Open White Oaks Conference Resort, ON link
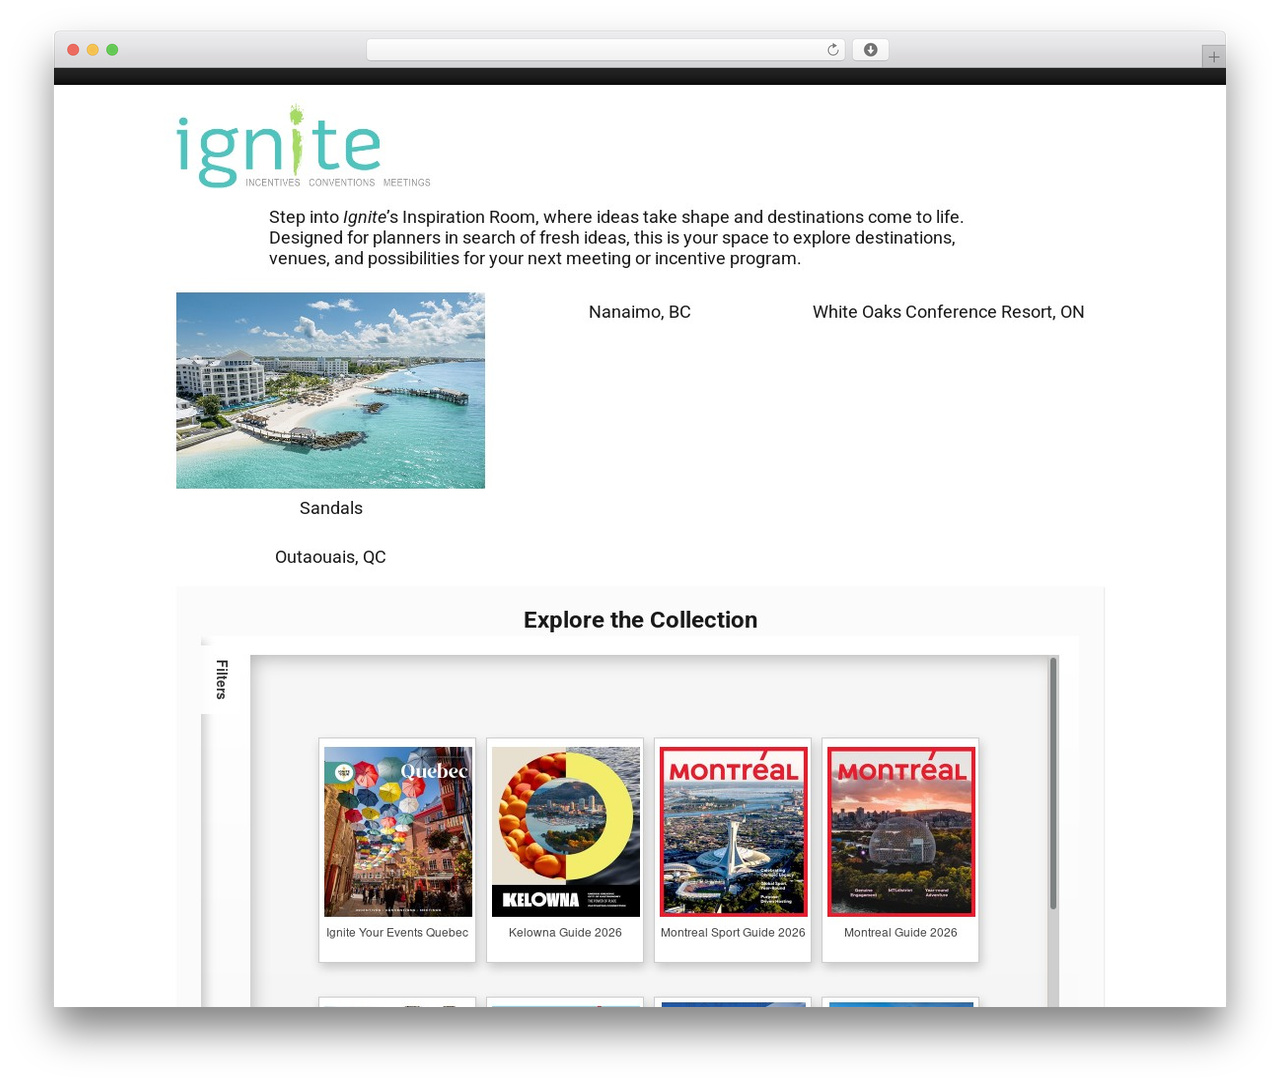 (x=948, y=312)
